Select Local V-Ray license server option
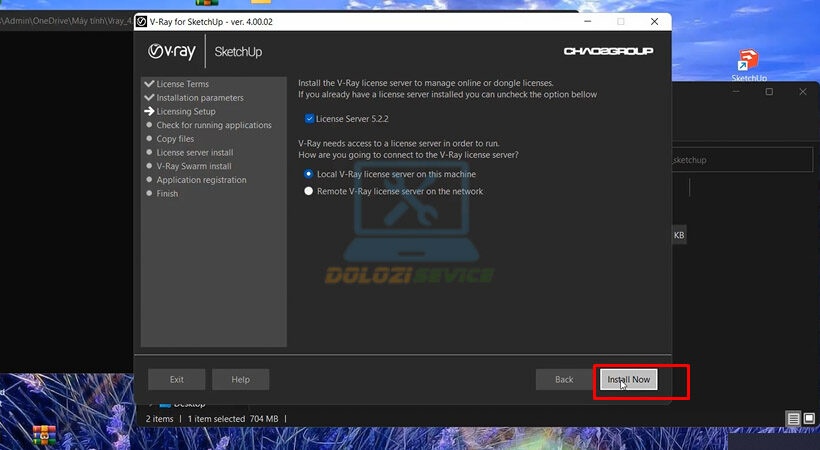 [x=309, y=174]
